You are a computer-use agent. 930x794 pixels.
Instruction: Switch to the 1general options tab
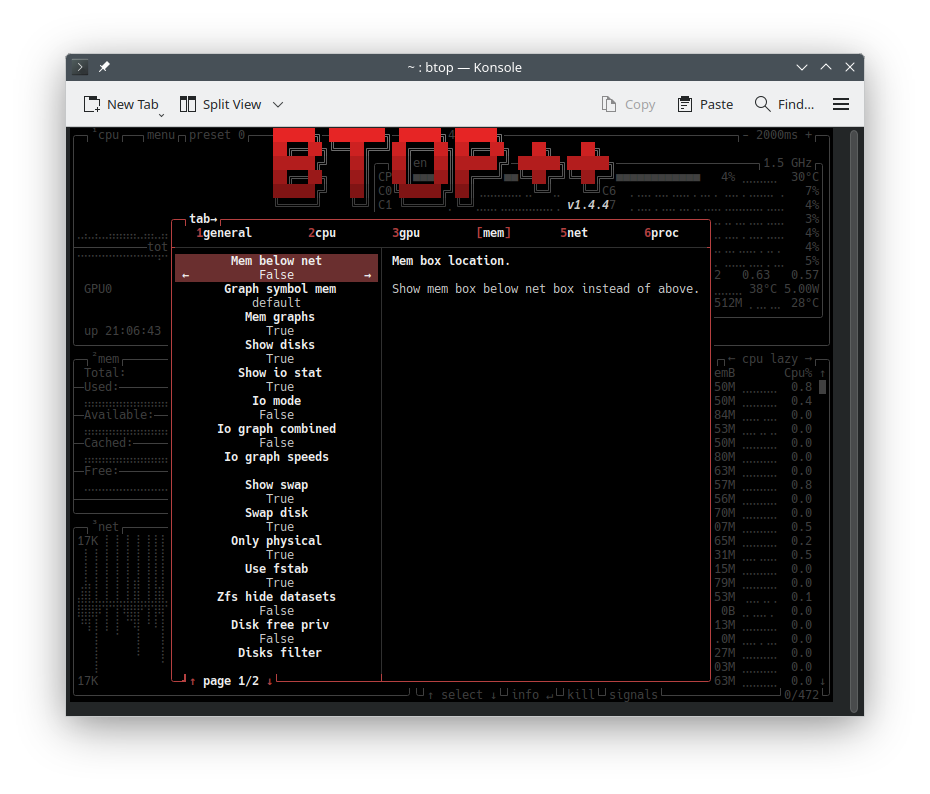tap(224, 233)
